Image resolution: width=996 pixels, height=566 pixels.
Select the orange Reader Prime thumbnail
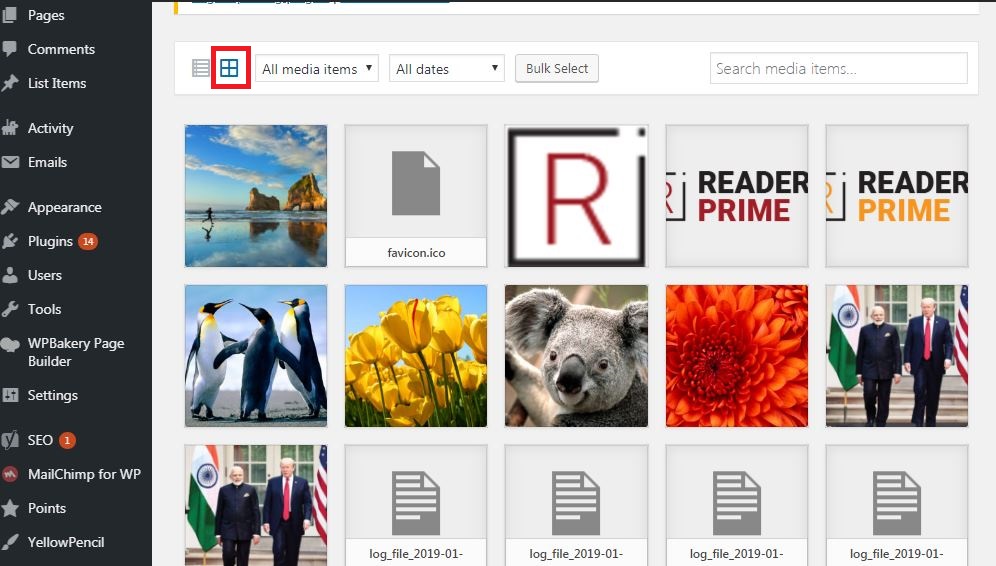(x=897, y=196)
